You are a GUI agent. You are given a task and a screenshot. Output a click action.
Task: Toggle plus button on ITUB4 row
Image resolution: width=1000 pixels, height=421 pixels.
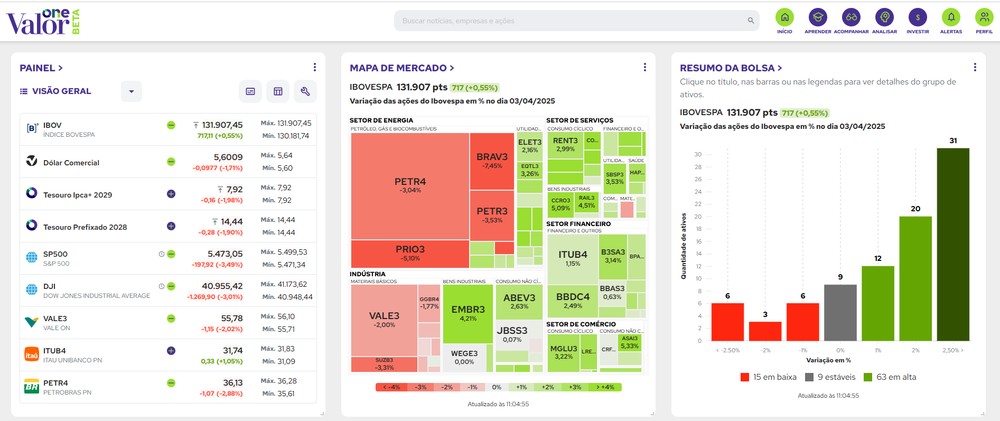(x=171, y=350)
